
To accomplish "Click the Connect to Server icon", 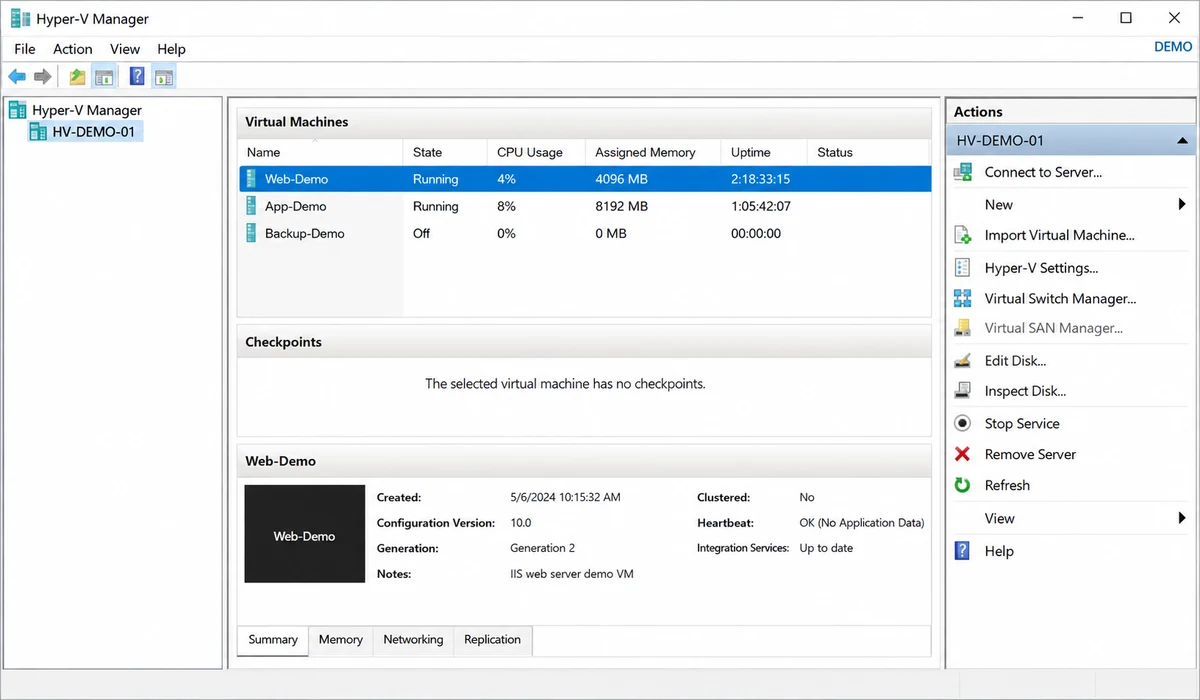I will pyautogui.click(x=963, y=172).
